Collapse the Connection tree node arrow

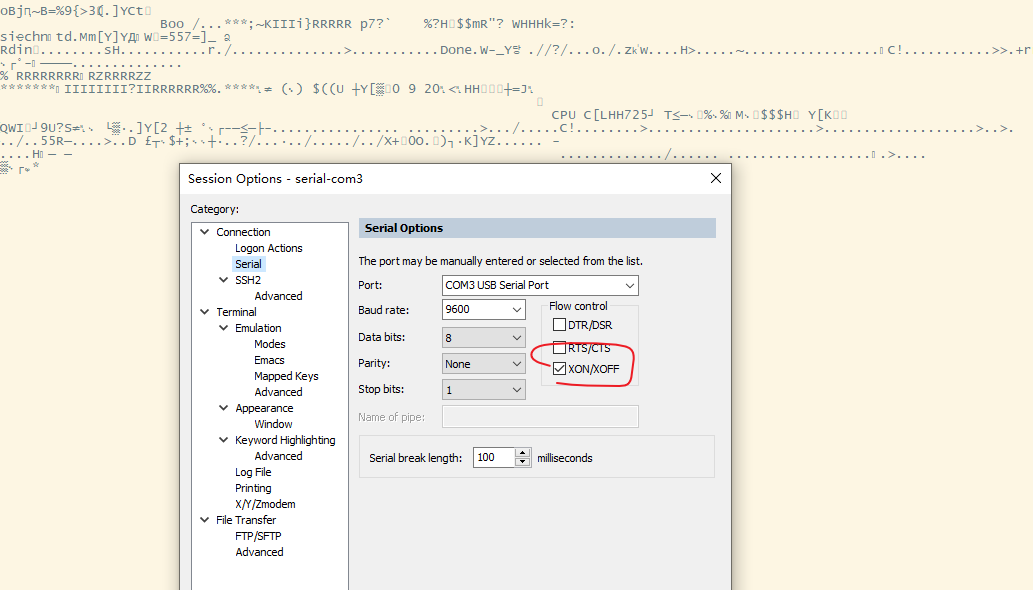[x=205, y=232]
